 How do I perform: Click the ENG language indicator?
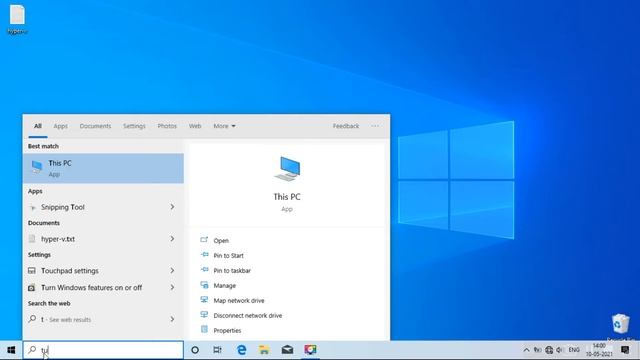[574, 350]
